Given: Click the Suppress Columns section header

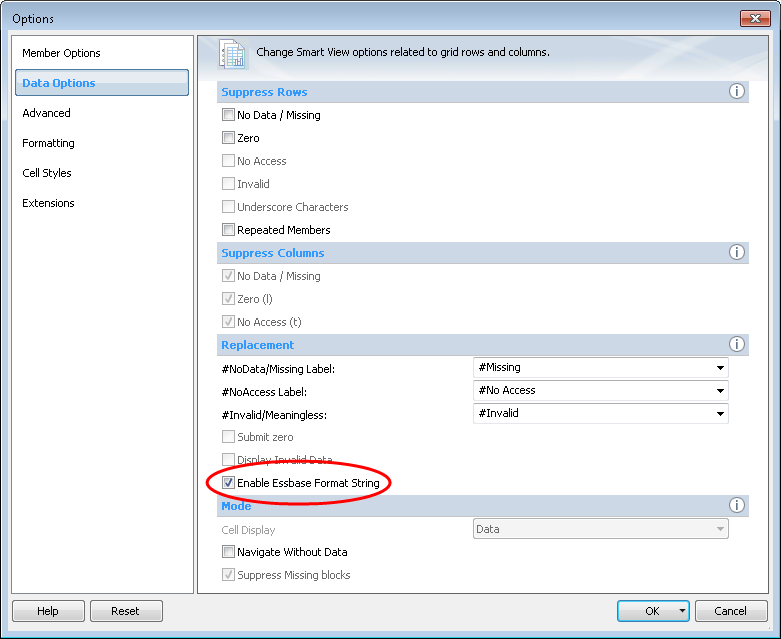Looking at the screenshot, I should [272, 253].
